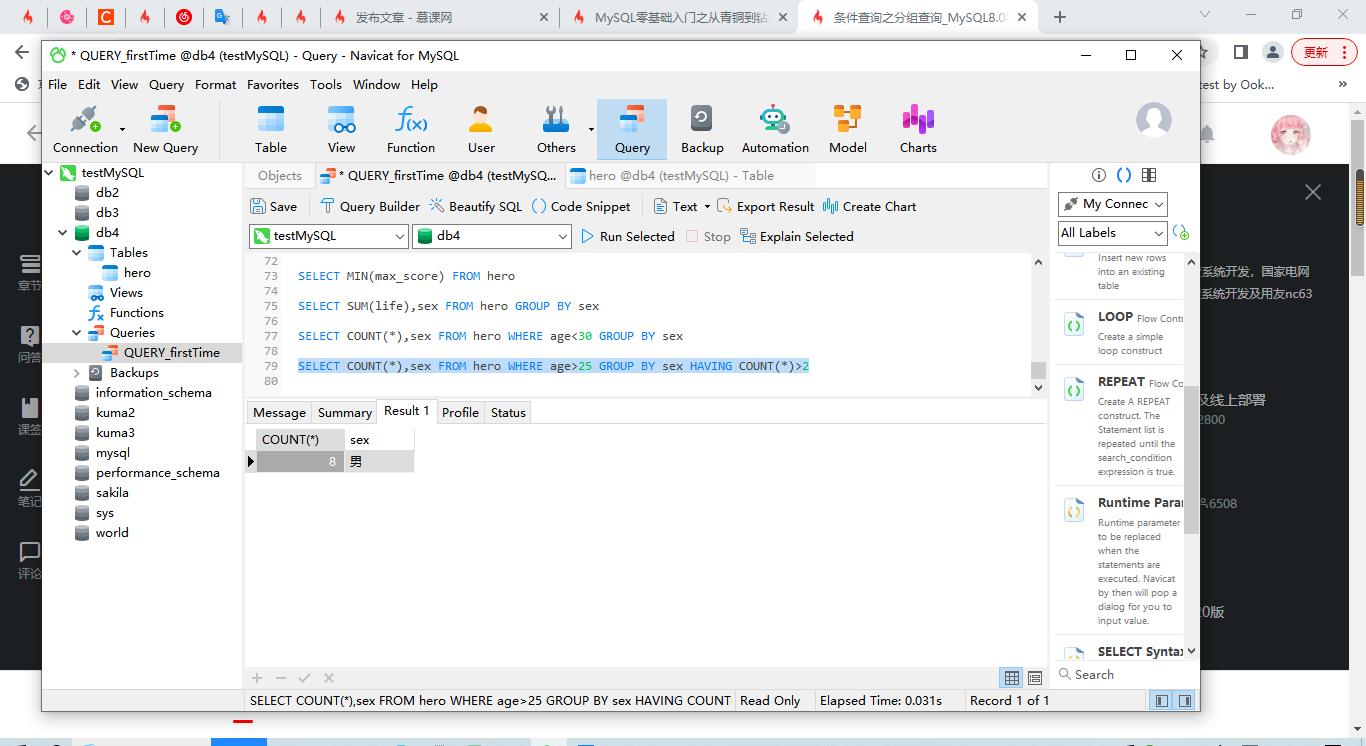The height and width of the screenshot is (746, 1366).
Task: Open the REPEAT snippet icon
Action: tap(1074, 390)
